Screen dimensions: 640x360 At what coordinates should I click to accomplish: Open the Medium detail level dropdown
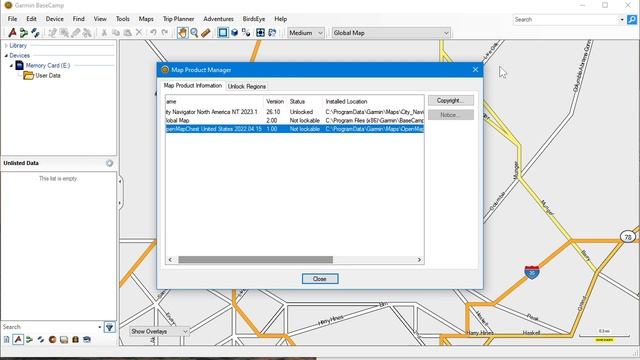[306, 33]
